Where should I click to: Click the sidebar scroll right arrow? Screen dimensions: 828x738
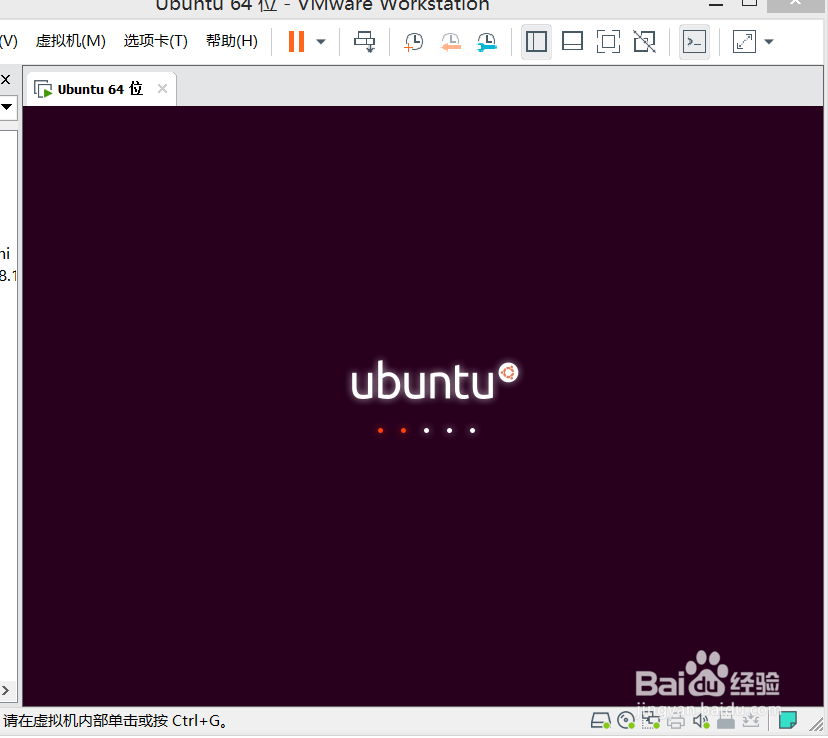click(x=5, y=690)
